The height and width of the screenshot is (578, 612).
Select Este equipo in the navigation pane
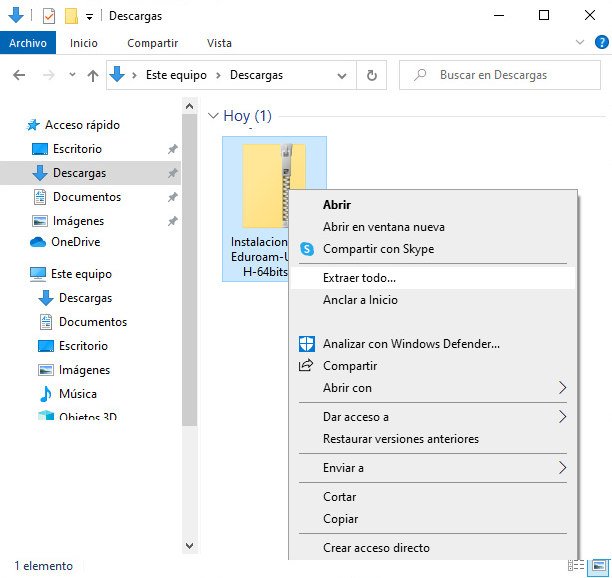tap(81, 274)
